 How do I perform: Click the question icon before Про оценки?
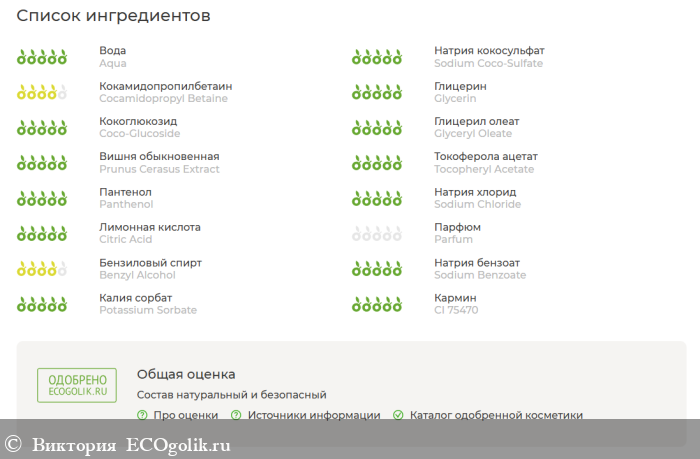point(142,415)
